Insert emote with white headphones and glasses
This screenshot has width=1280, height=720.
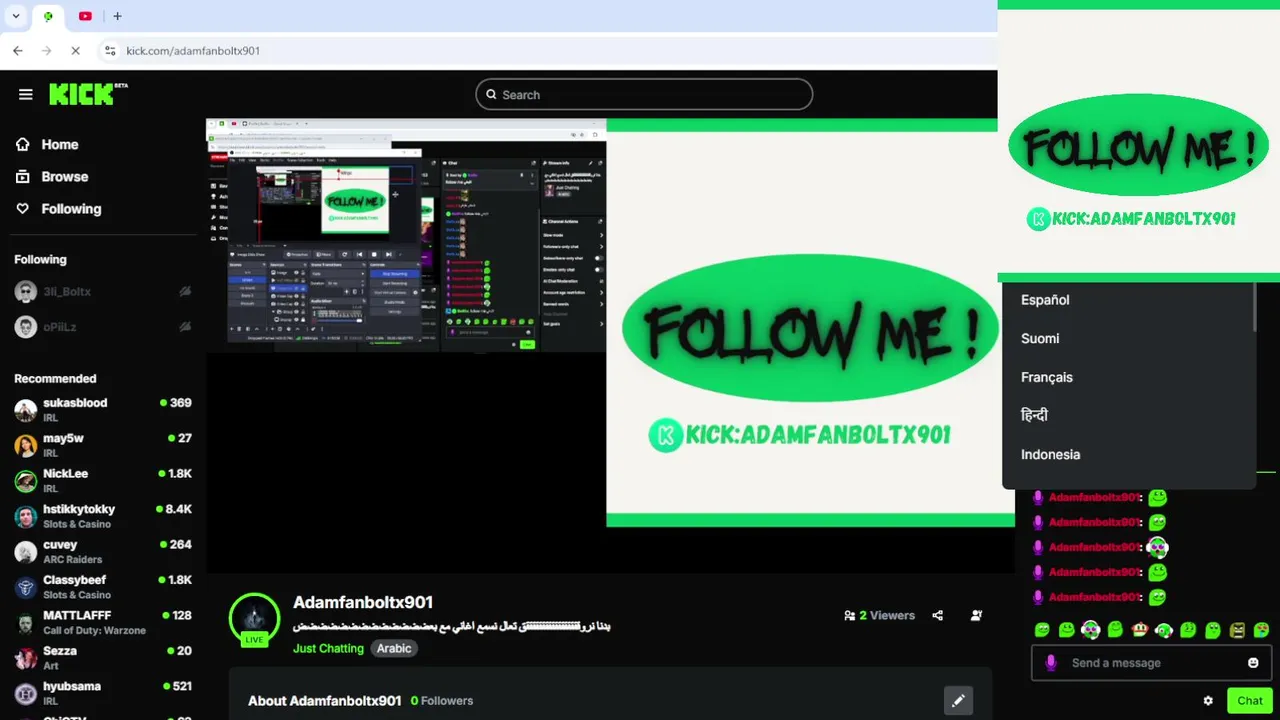coord(1091,630)
